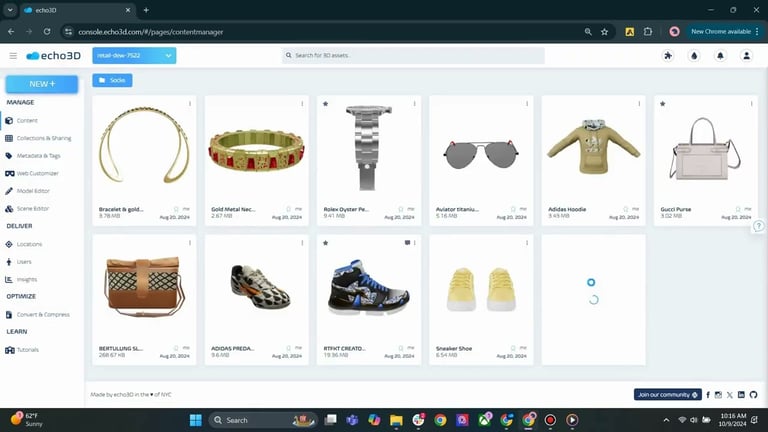
Task: Open options menu for Aviator titanium card
Action: [527, 104]
